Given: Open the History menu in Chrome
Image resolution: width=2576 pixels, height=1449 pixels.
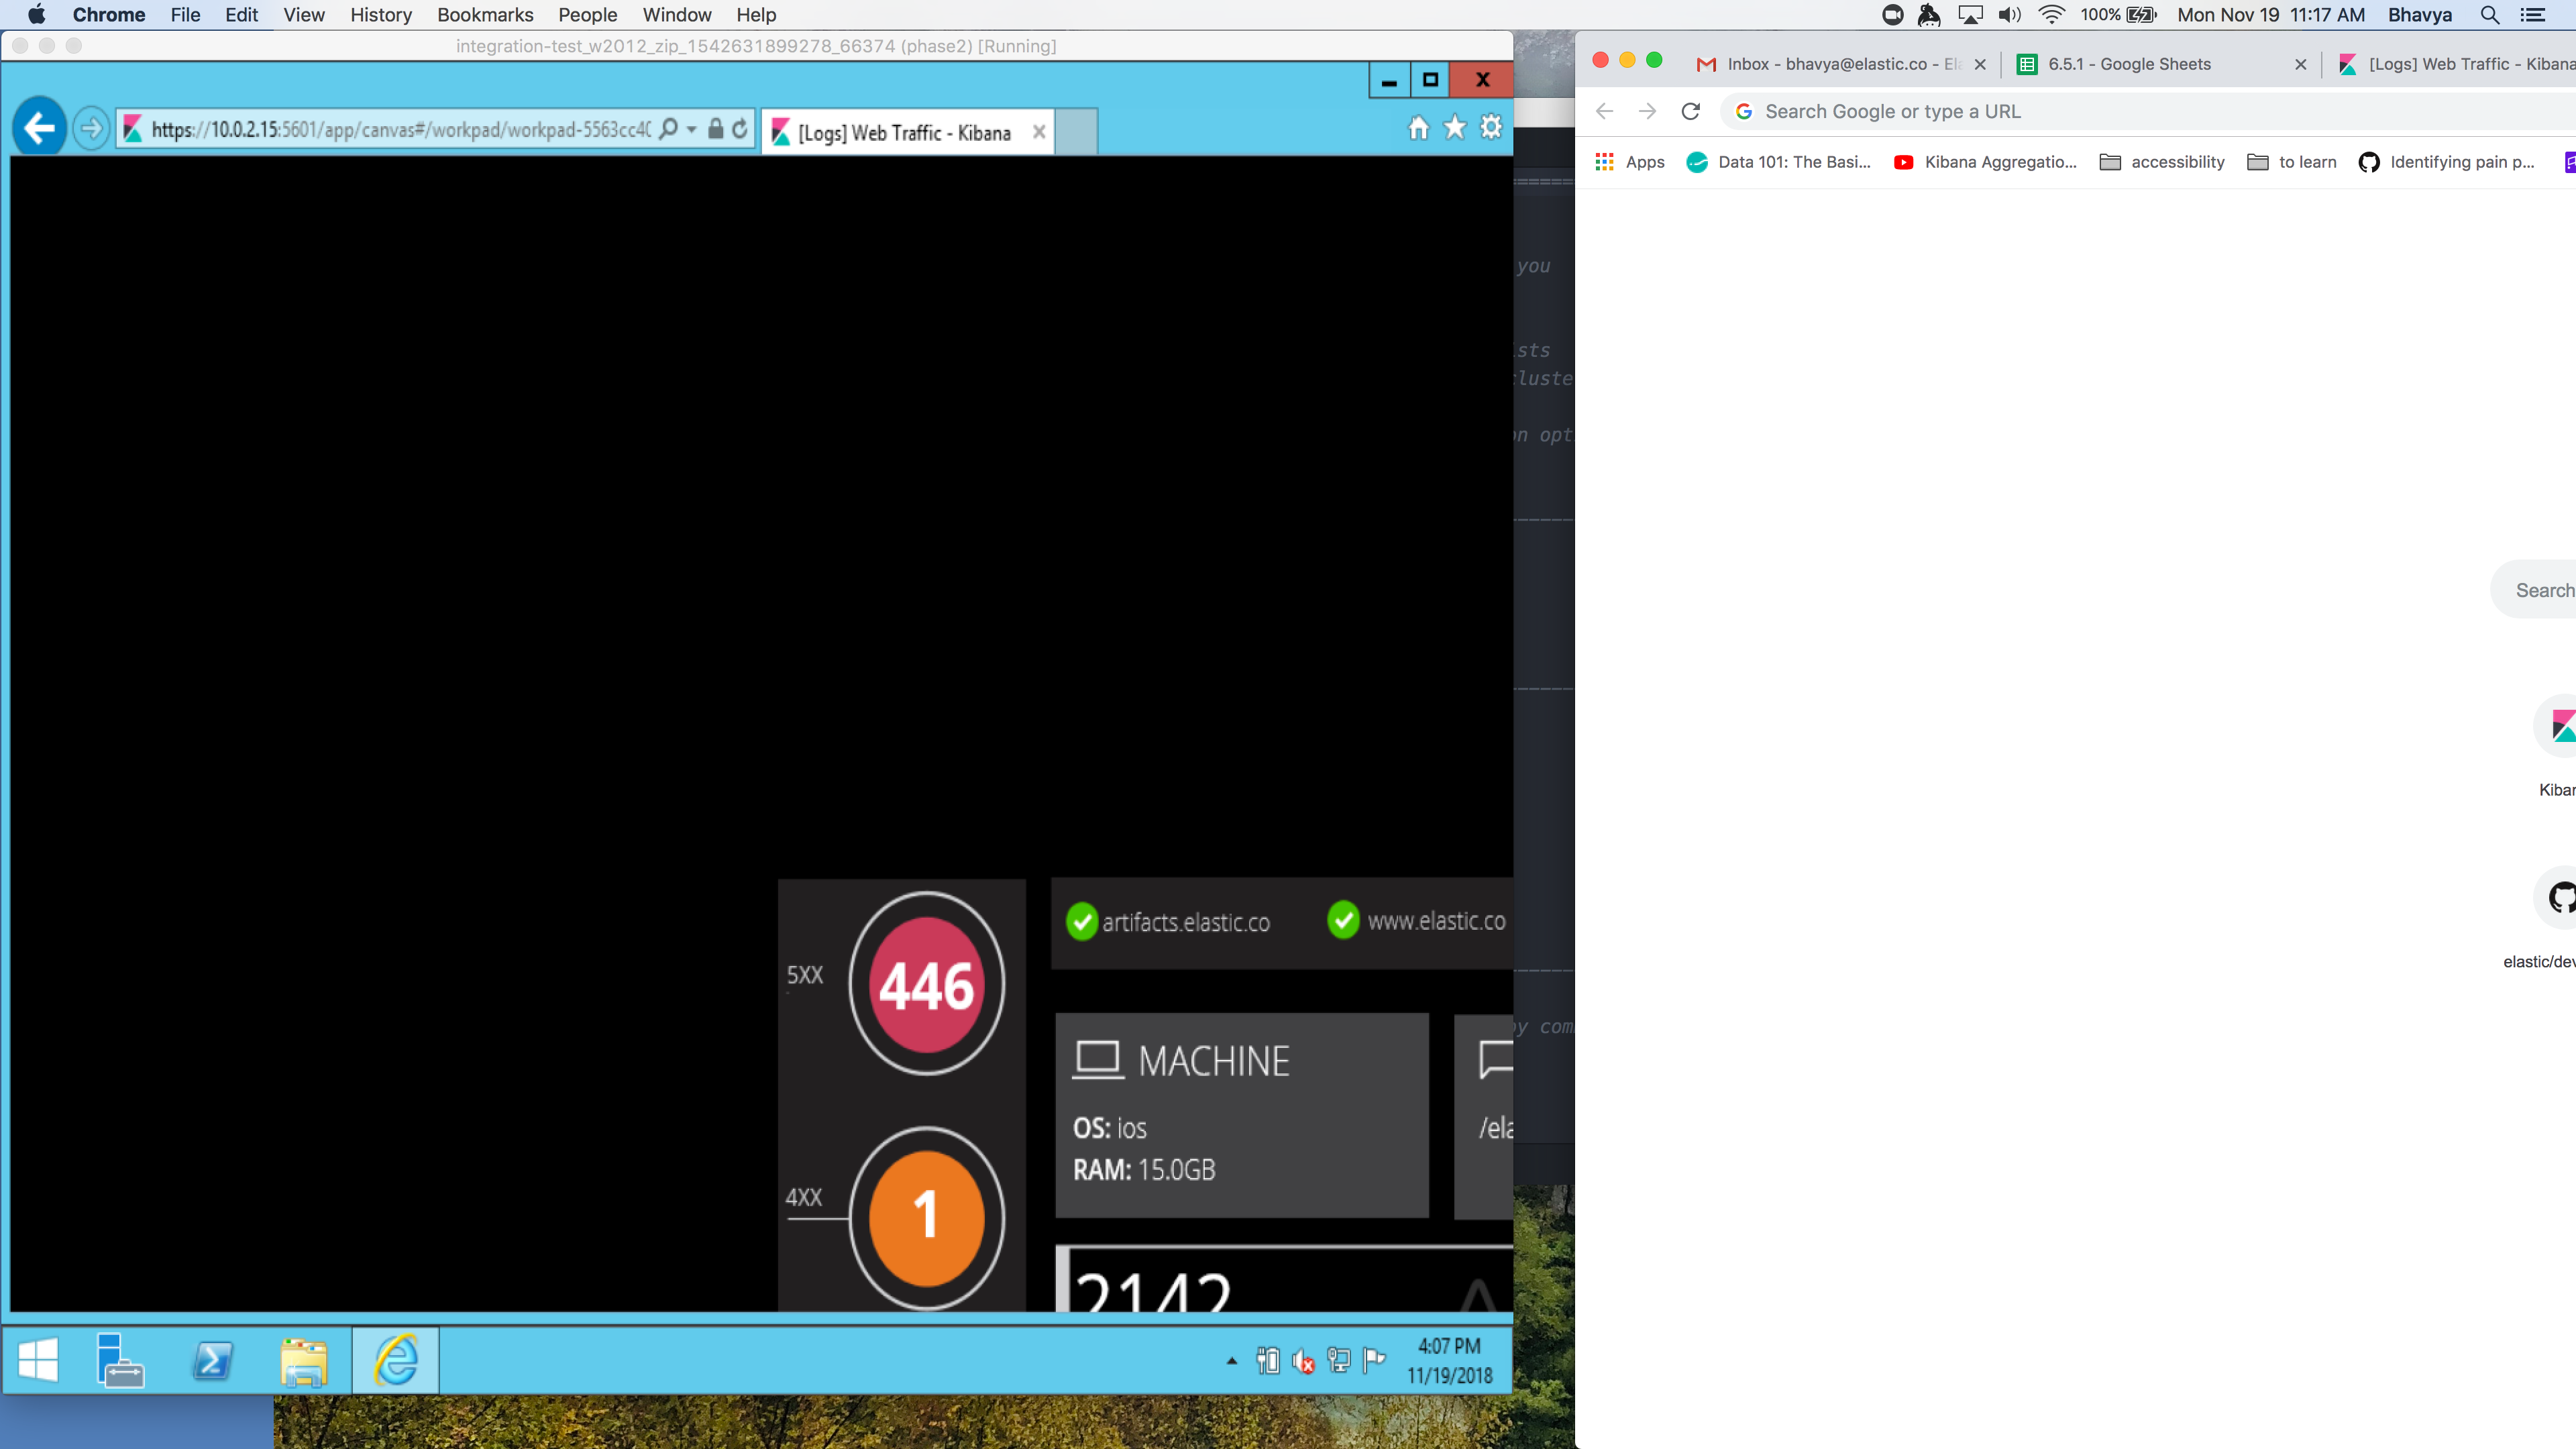Looking at the screenshot, I should point(381,15).
